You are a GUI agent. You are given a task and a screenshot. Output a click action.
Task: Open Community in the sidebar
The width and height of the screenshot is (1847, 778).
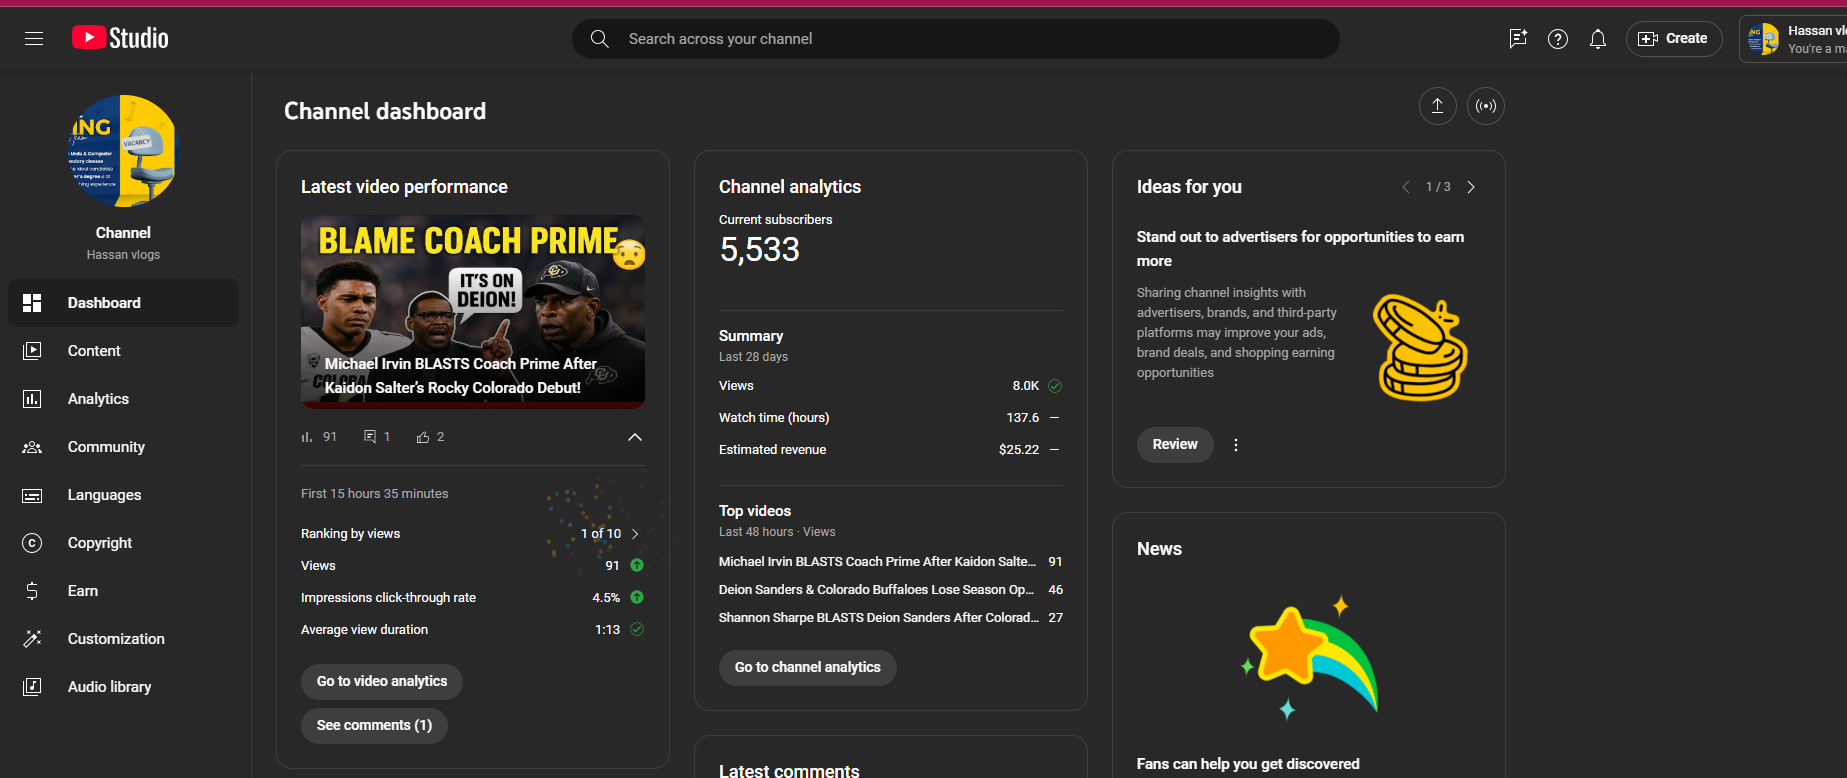123,447
